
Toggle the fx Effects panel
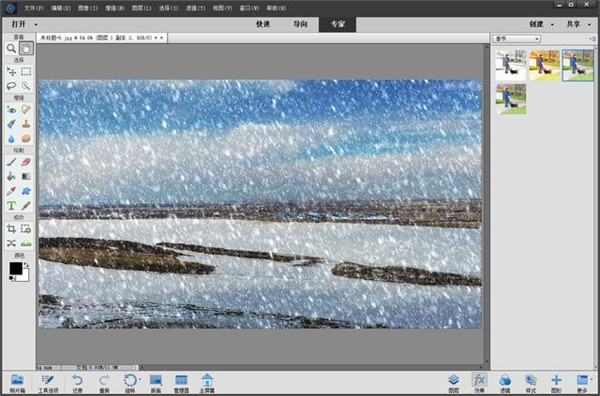(x=479, y=383)
